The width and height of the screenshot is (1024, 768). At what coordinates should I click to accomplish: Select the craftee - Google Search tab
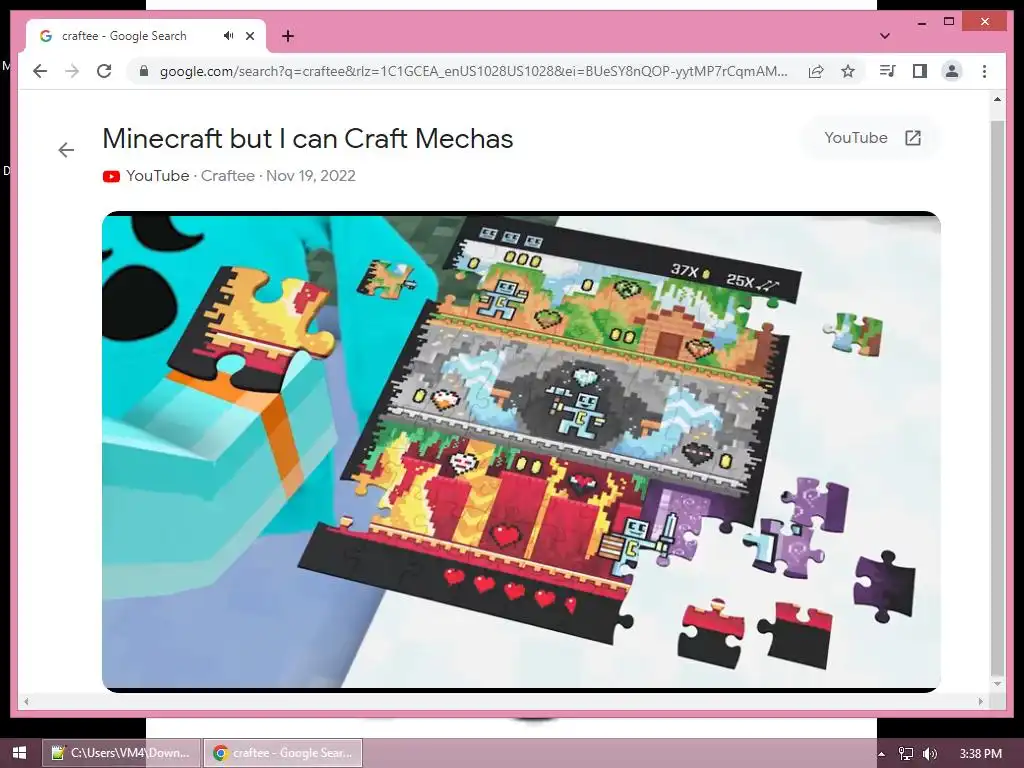click(146, 36)
